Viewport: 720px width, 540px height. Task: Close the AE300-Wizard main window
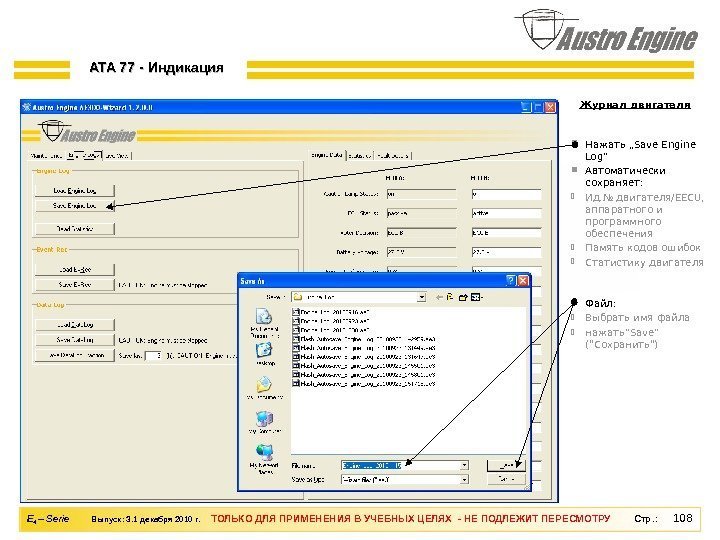pyautogui.click(x=550, y=107)
